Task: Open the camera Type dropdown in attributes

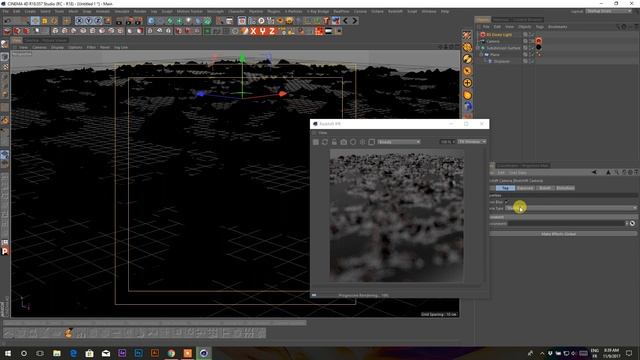Action: [x=571, y=208]
